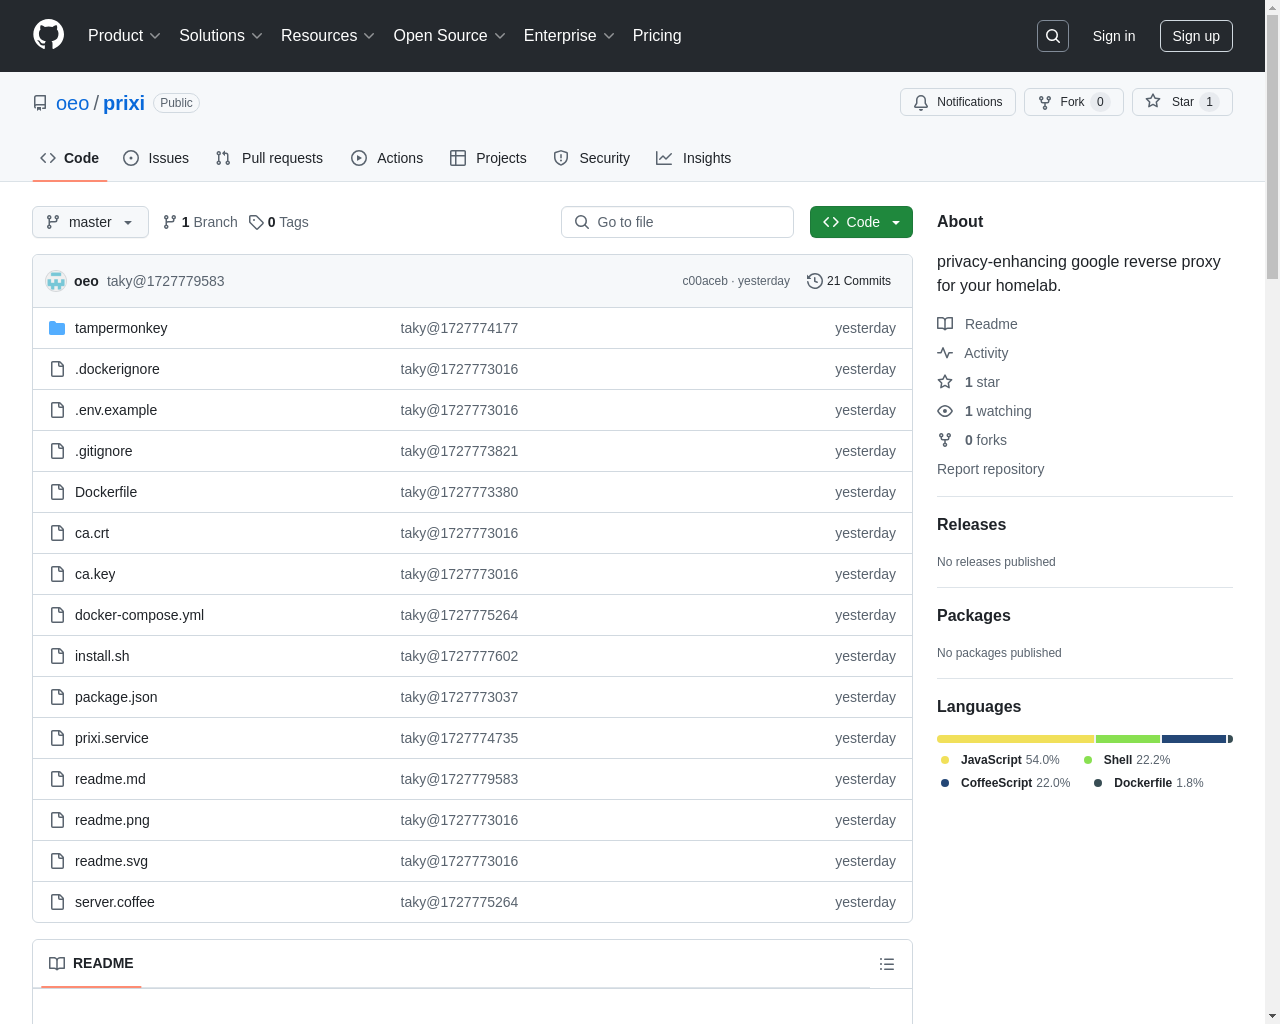Click the file icon beside readme.svg

(57, 861)
